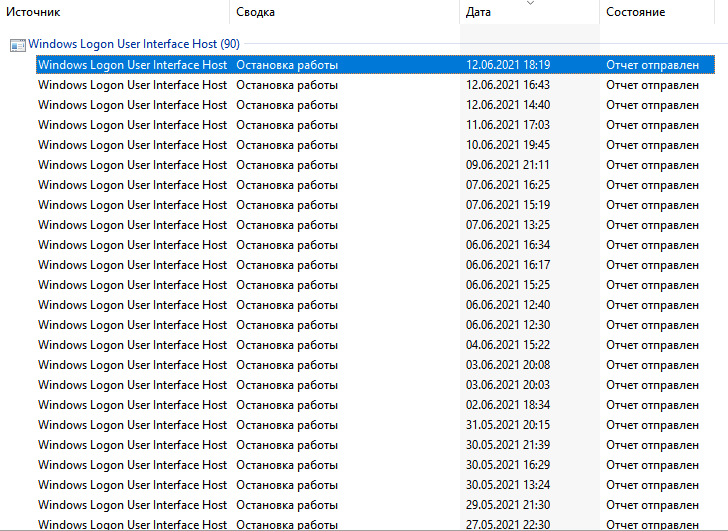Select the report dated 29.05.2021 21:30

point(375,504)
